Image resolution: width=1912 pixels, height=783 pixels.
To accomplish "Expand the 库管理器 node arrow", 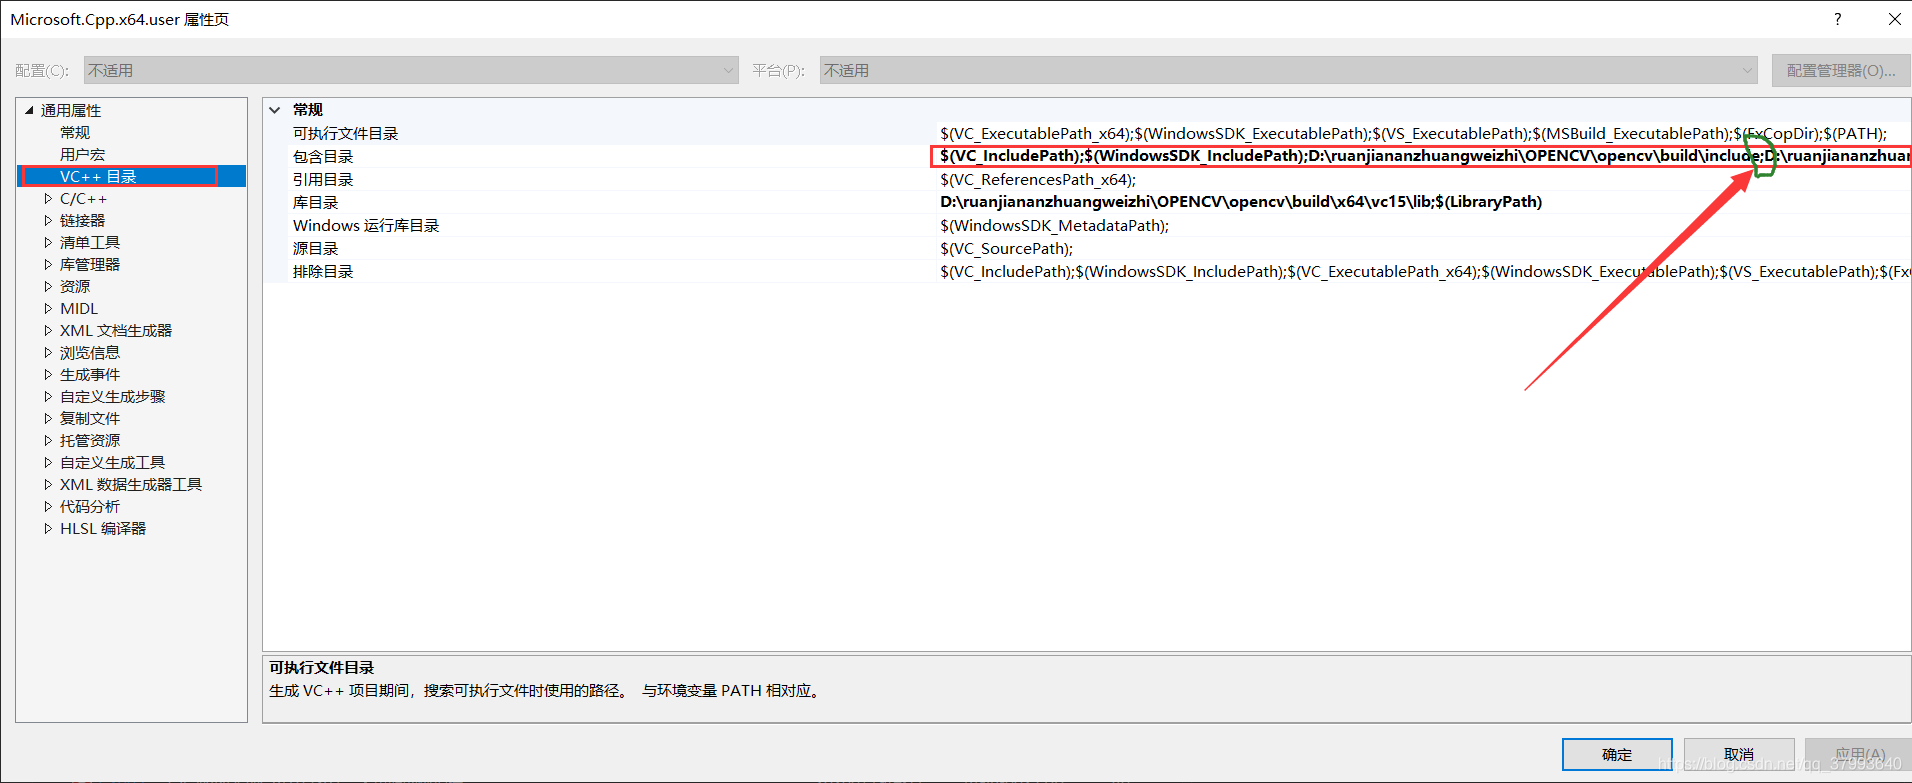I will [48, 264].
